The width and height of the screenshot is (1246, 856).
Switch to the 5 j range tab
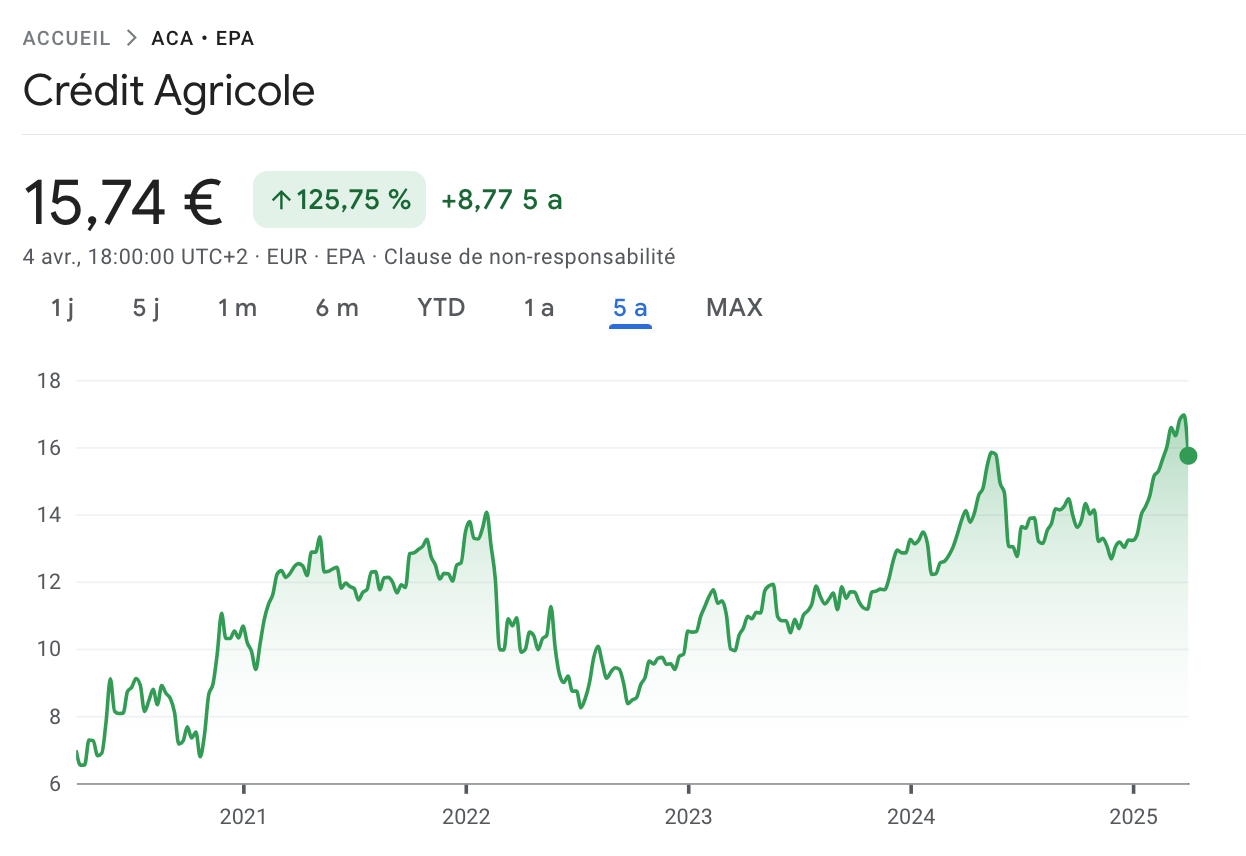point(146,307)
